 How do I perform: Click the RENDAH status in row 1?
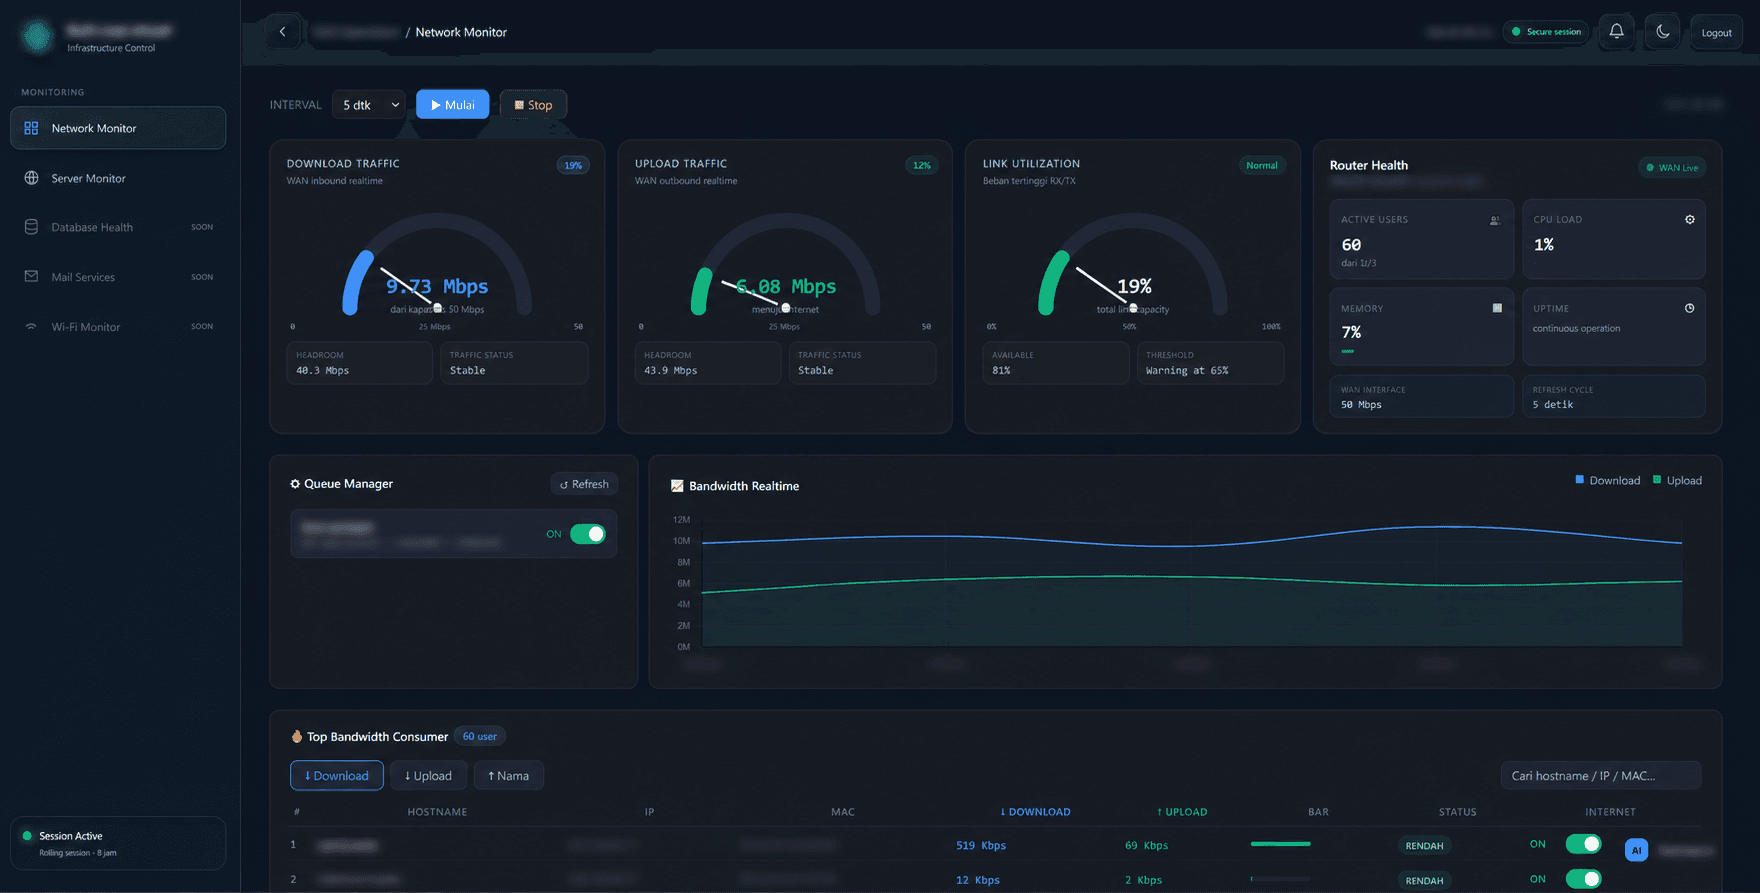1425,846
